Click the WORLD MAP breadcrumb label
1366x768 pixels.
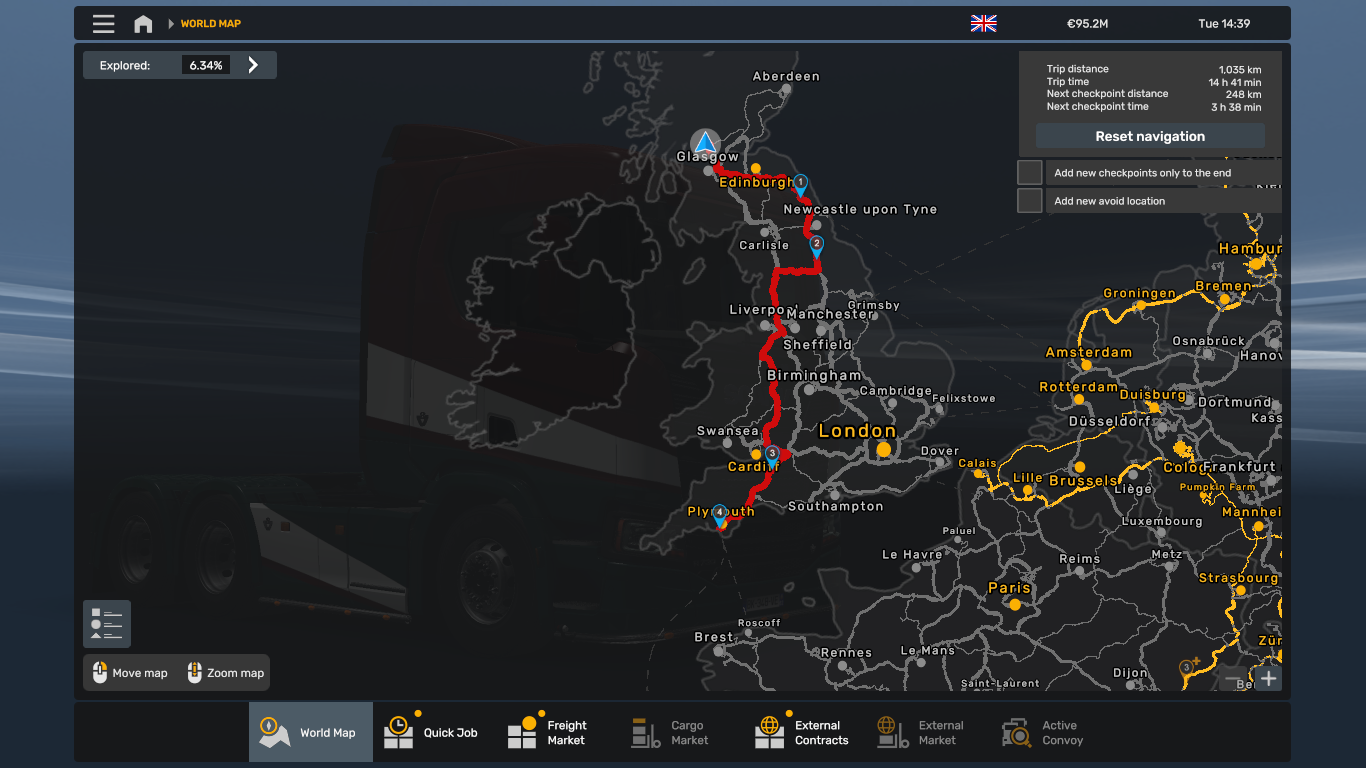pyautogui.click(x=210, y=24)
